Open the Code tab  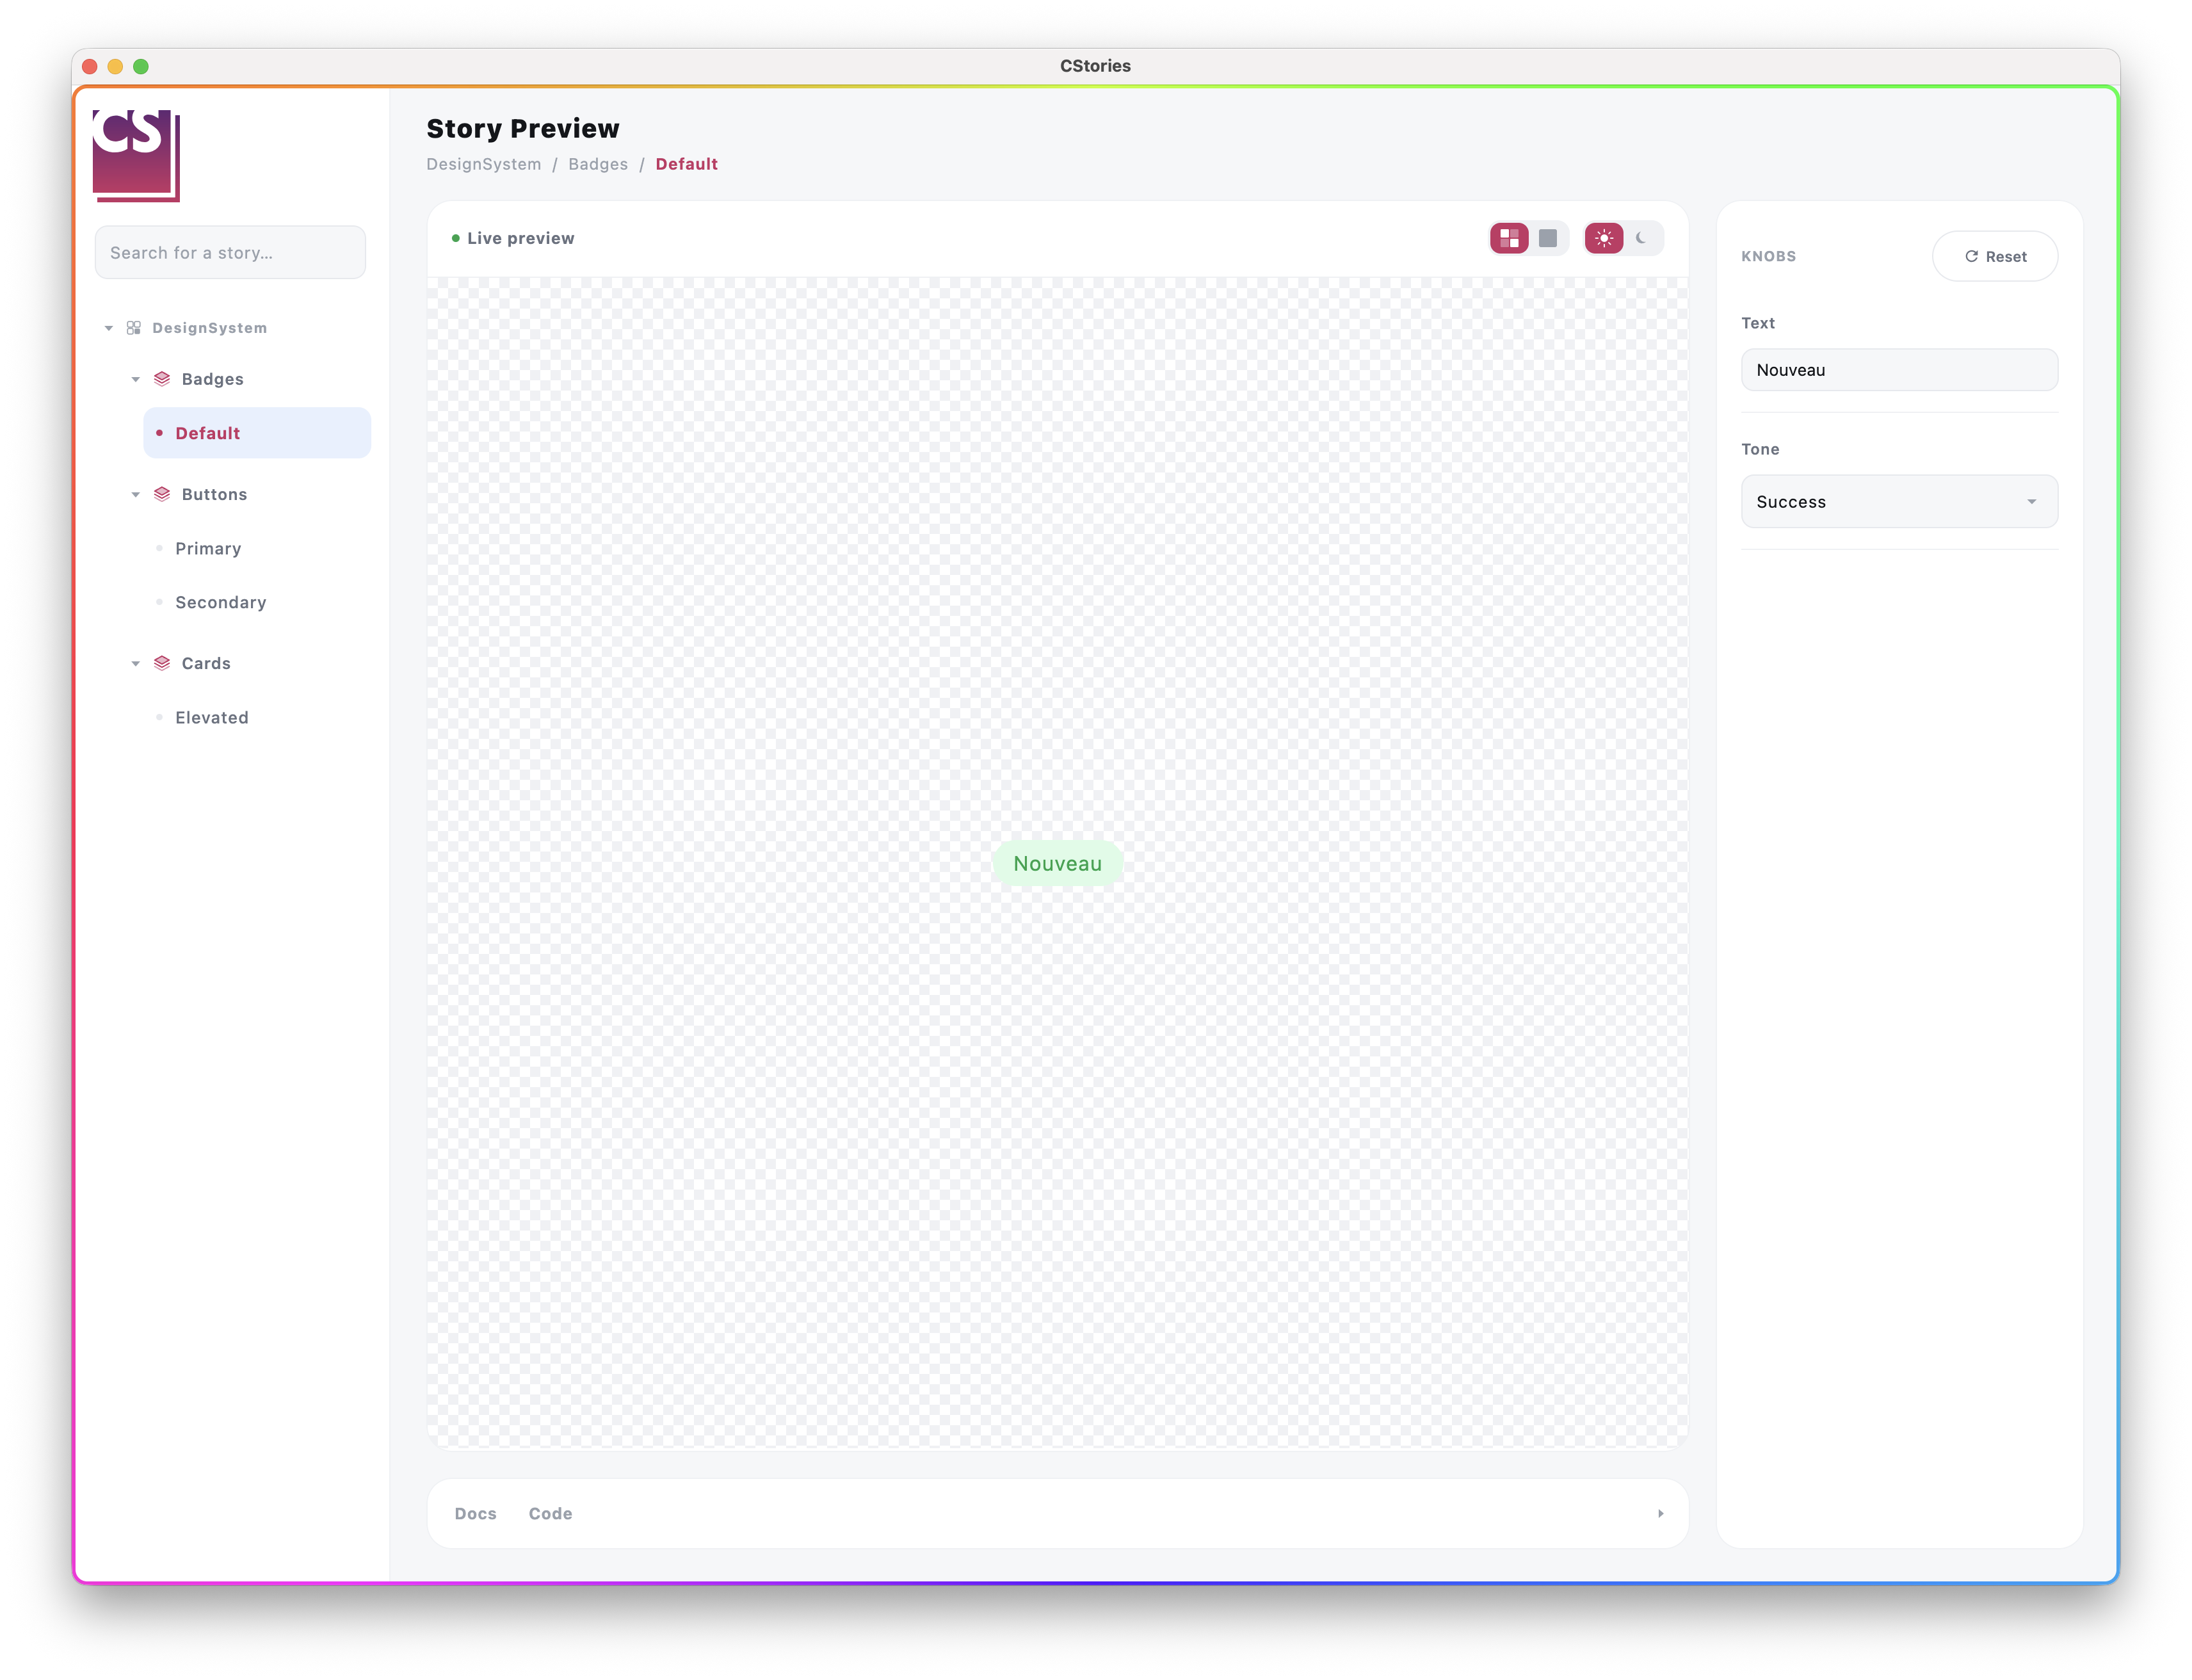pyautogui.click(x=550, y=1513)
